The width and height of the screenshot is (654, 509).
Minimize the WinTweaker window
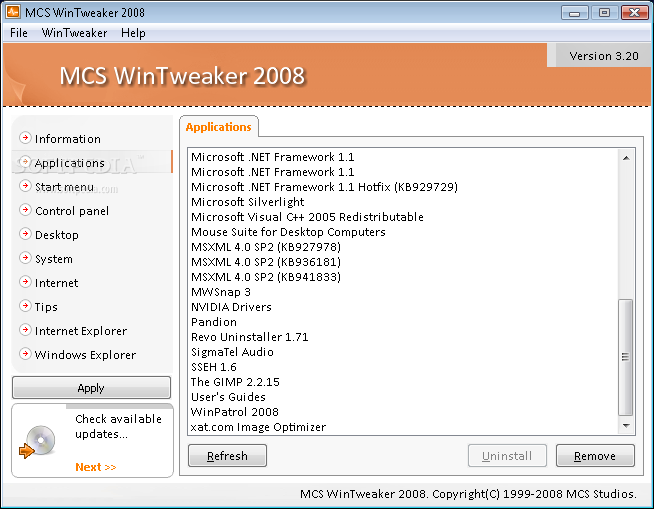(574, 13)
